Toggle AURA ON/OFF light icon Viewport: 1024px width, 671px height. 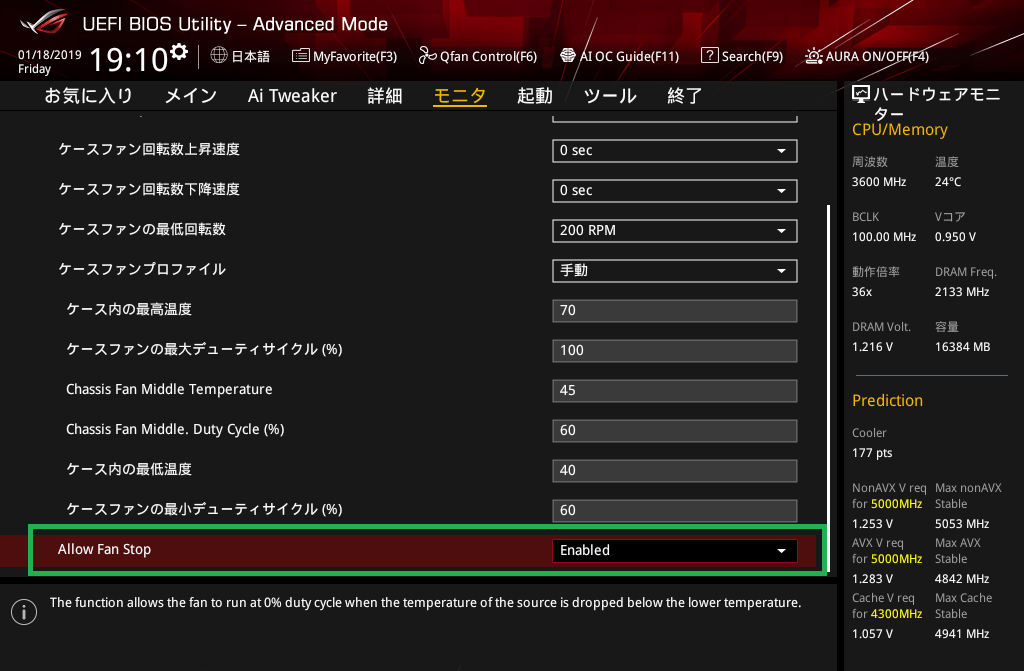813,56
